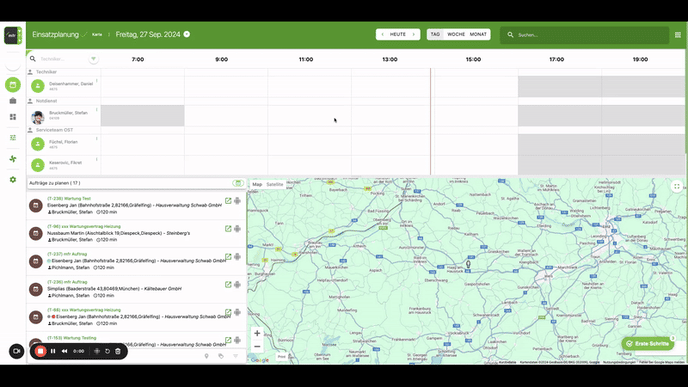Switch map to Satellite view

coord(275,184)
